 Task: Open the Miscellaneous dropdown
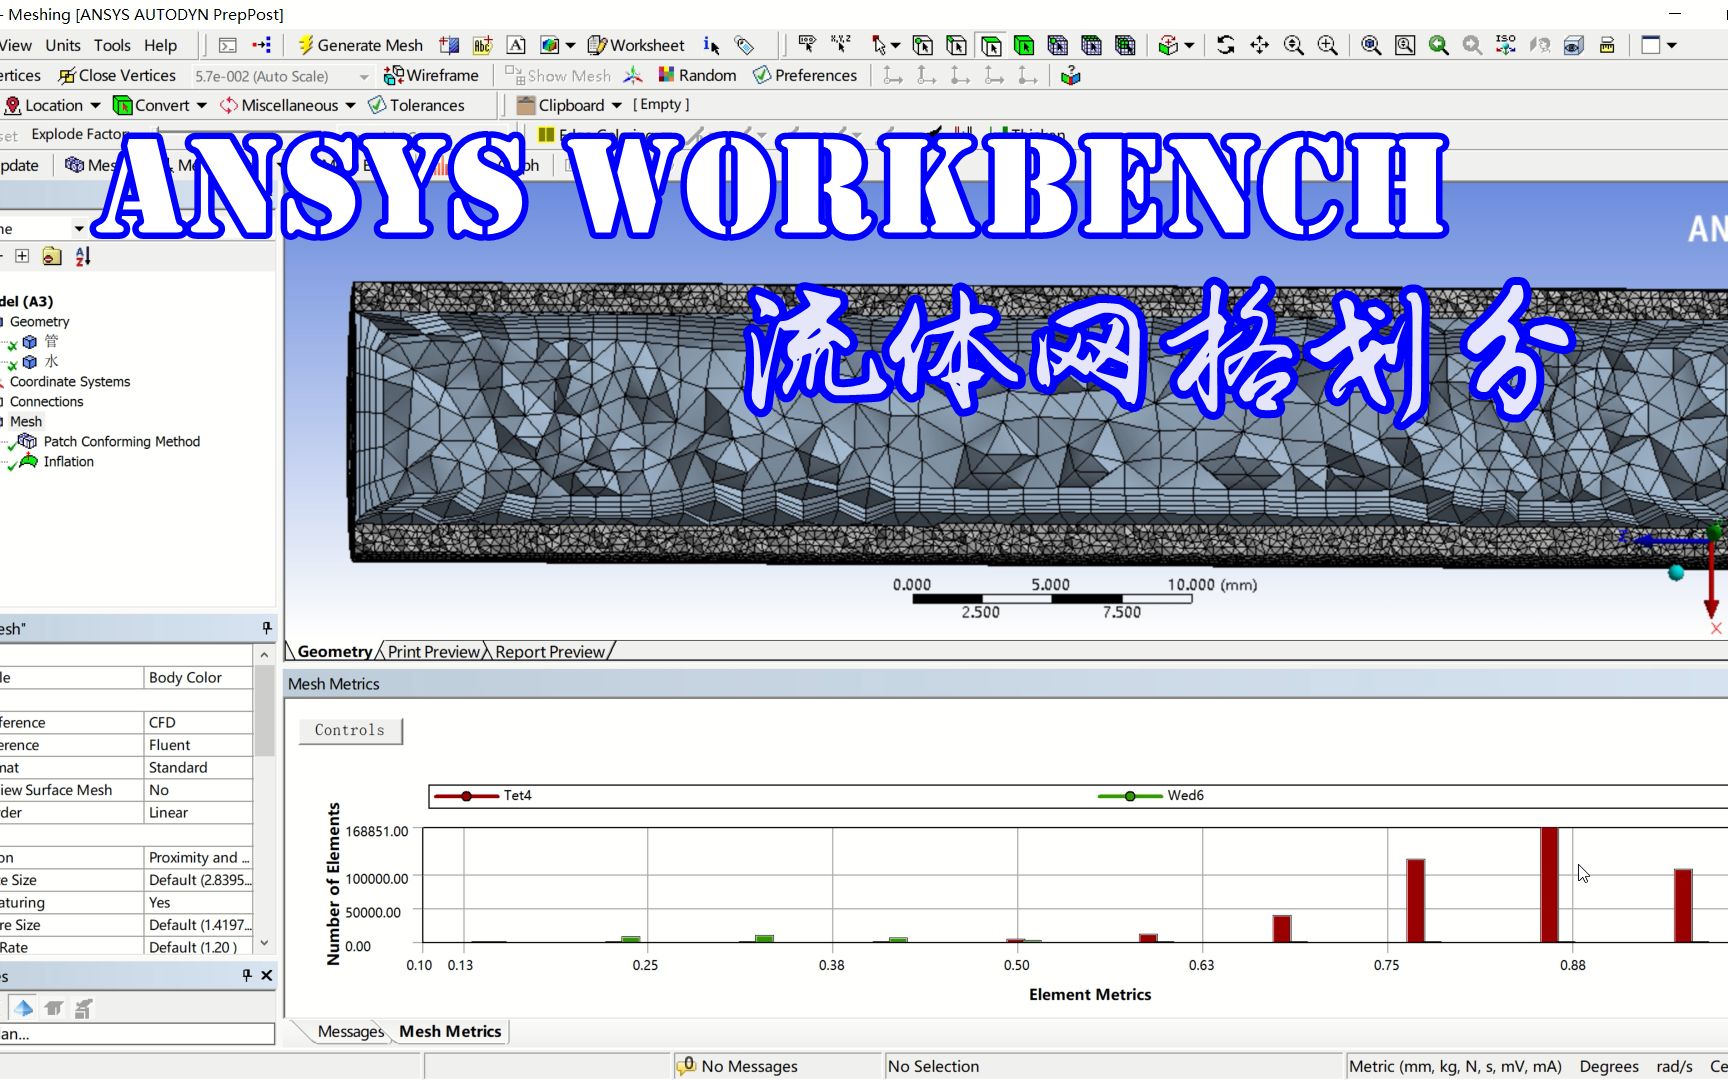tap(288, 105)
